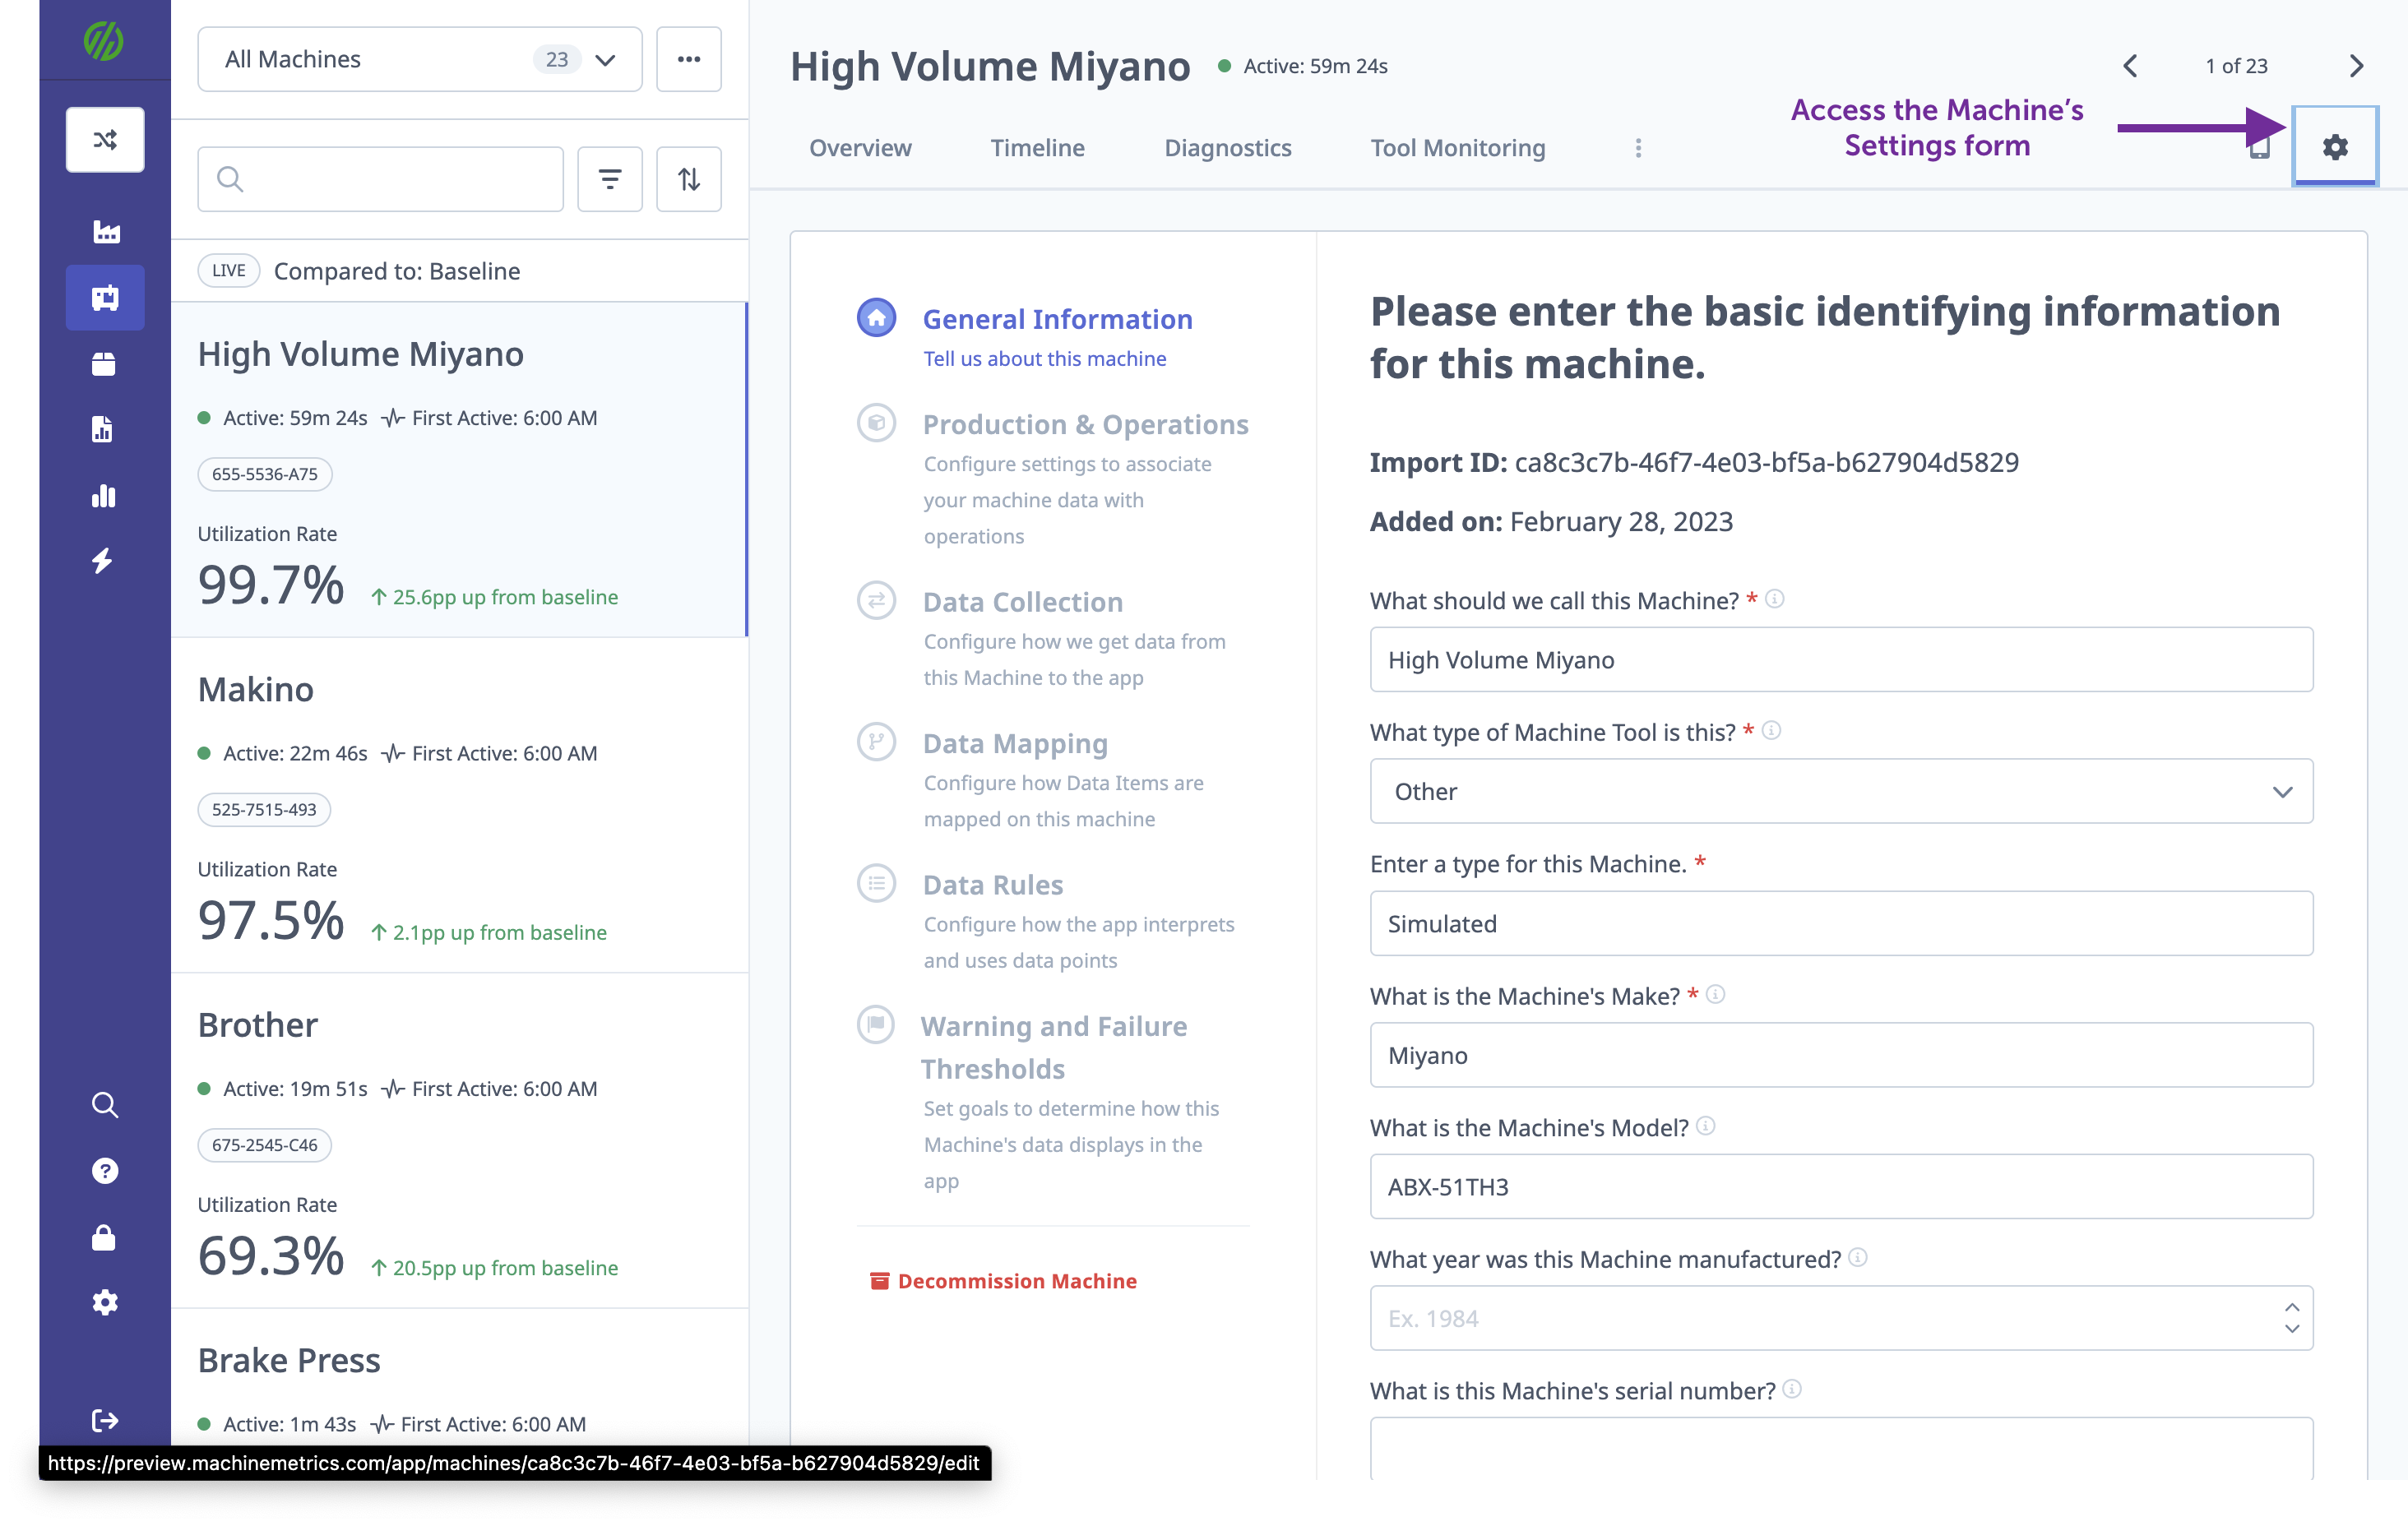The height and width of the screenshot is (1526, 2408).
Task: Click info icon beside manufactured year
Action: pos(1858,1257)
